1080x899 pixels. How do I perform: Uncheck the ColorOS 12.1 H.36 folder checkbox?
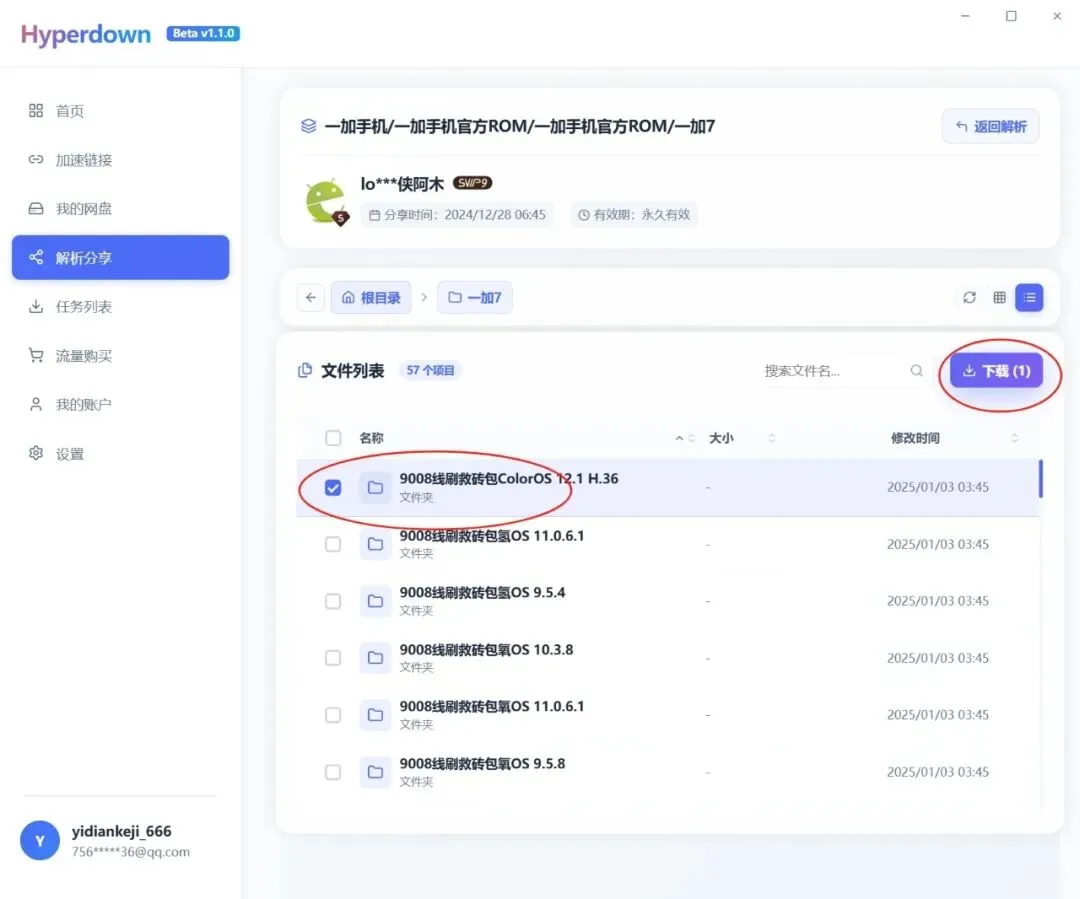333,488
